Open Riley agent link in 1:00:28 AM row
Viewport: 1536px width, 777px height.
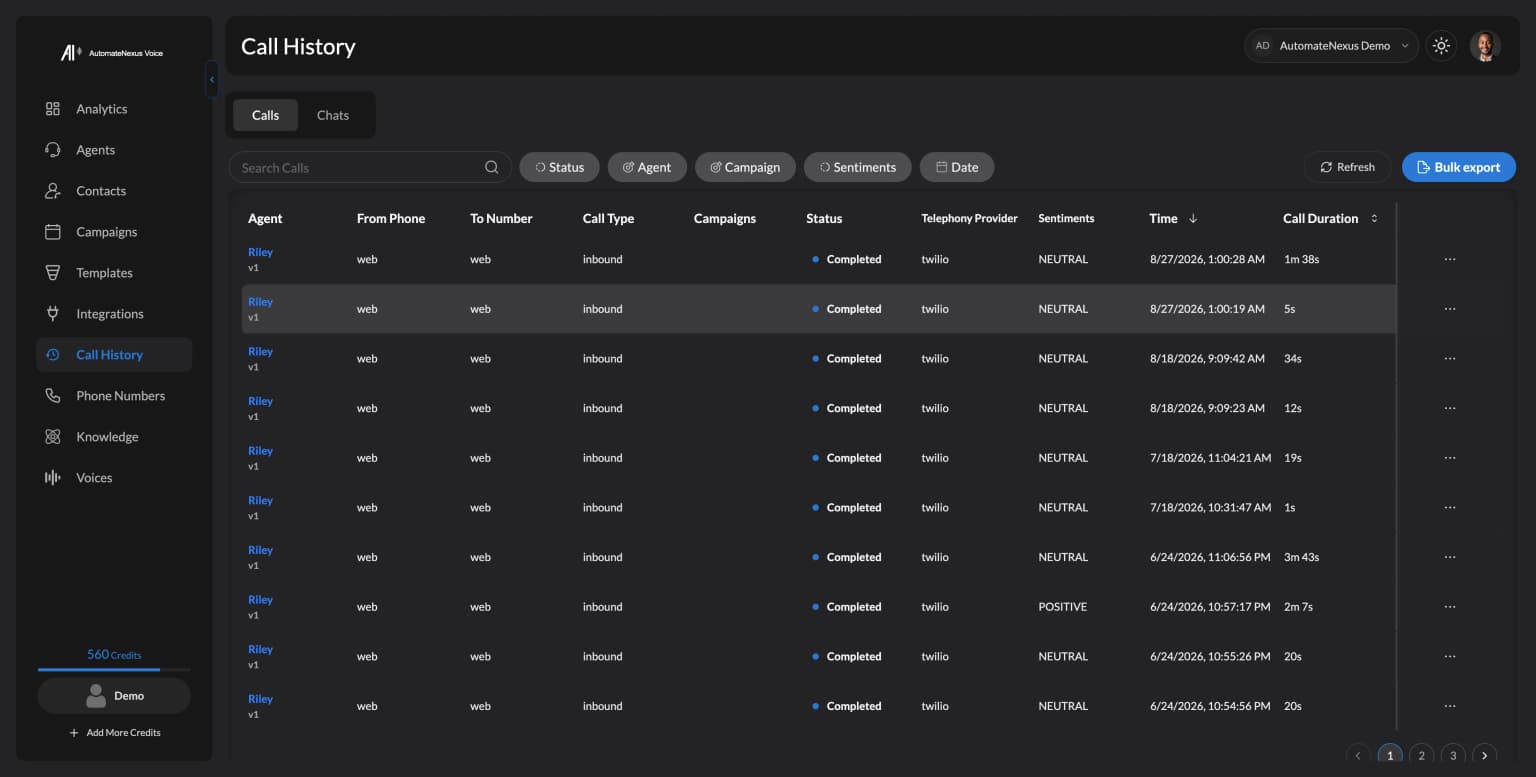coord(260,252)
